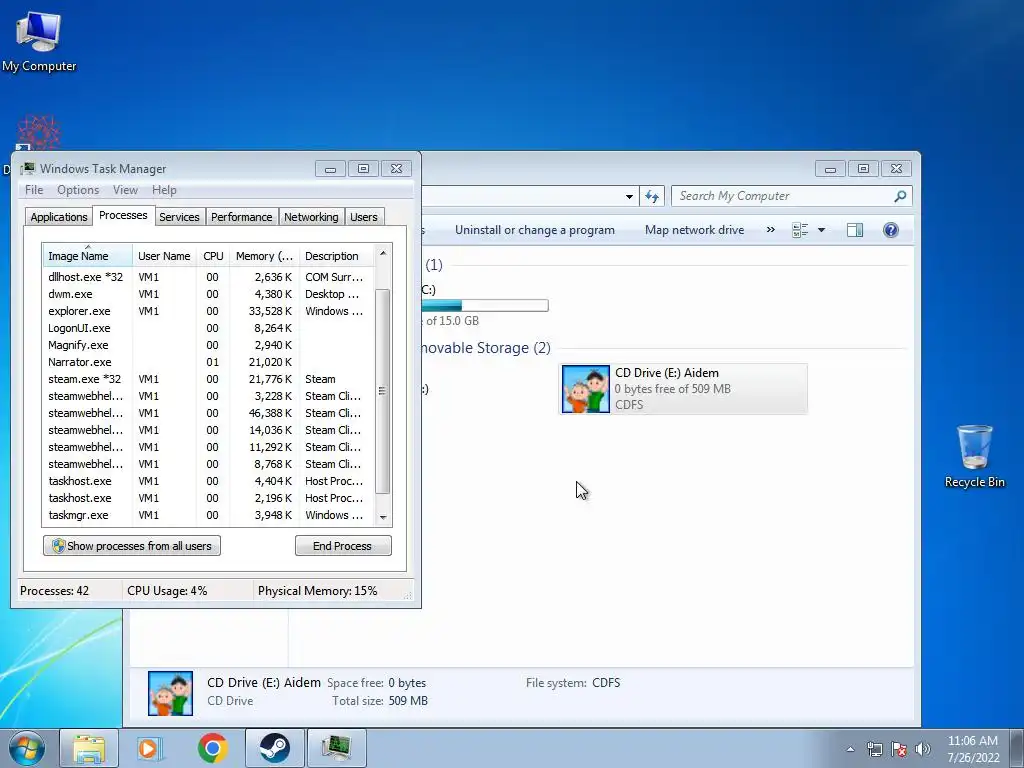Image resolution: width=1024 pixels, height=768 pixels.
Task: Open the clock showing 11:06 AM
Action: [x=973, y=749]
